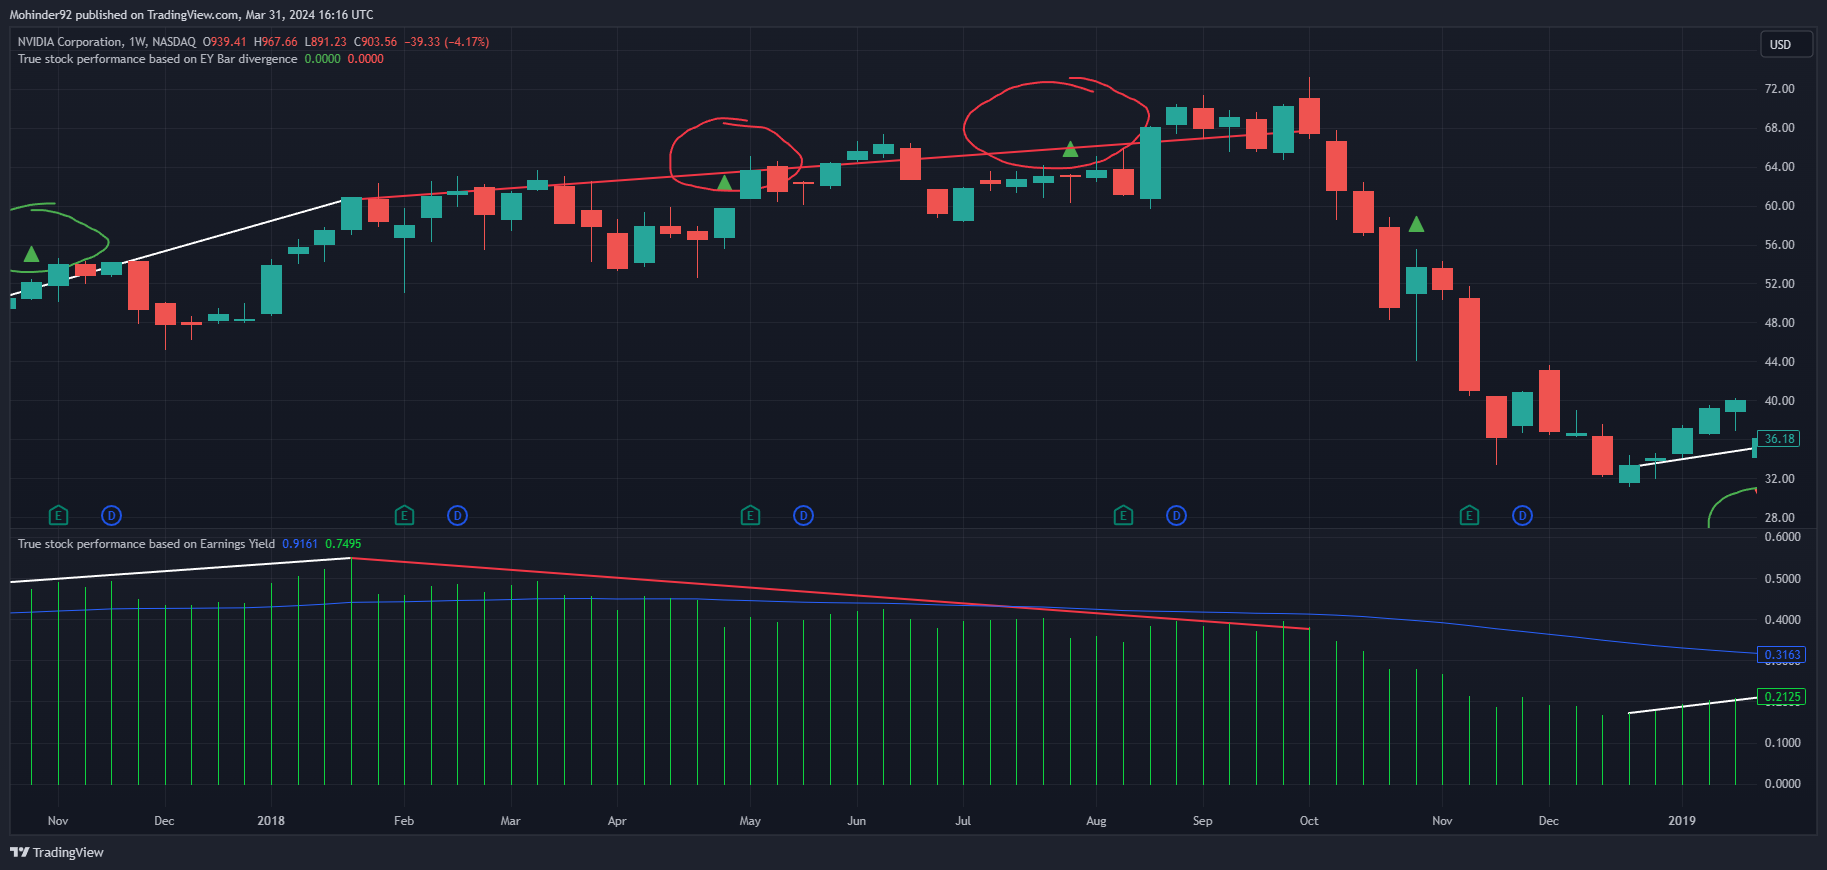The image size is (1827, 870).
Task: Open the USD currency selector
Action: click(1785, 44)
